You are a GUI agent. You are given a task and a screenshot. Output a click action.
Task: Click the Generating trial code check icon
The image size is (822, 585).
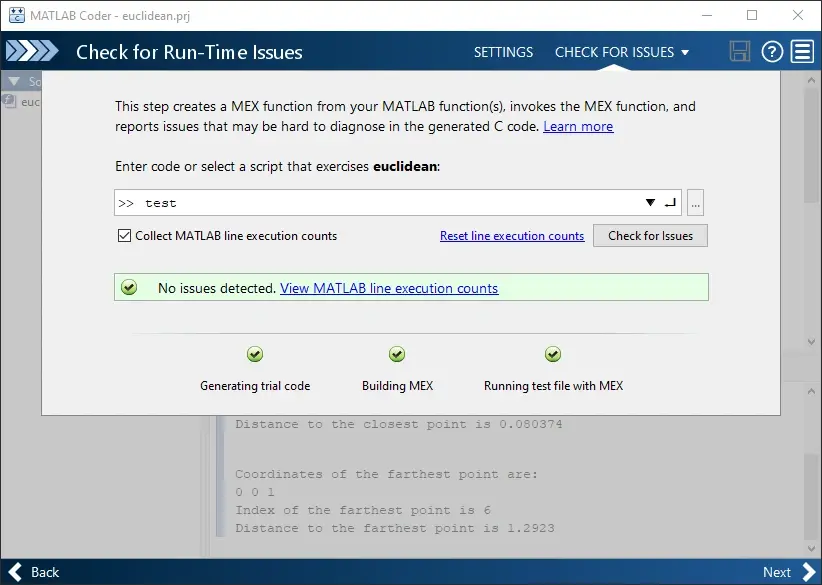(255, 354)
